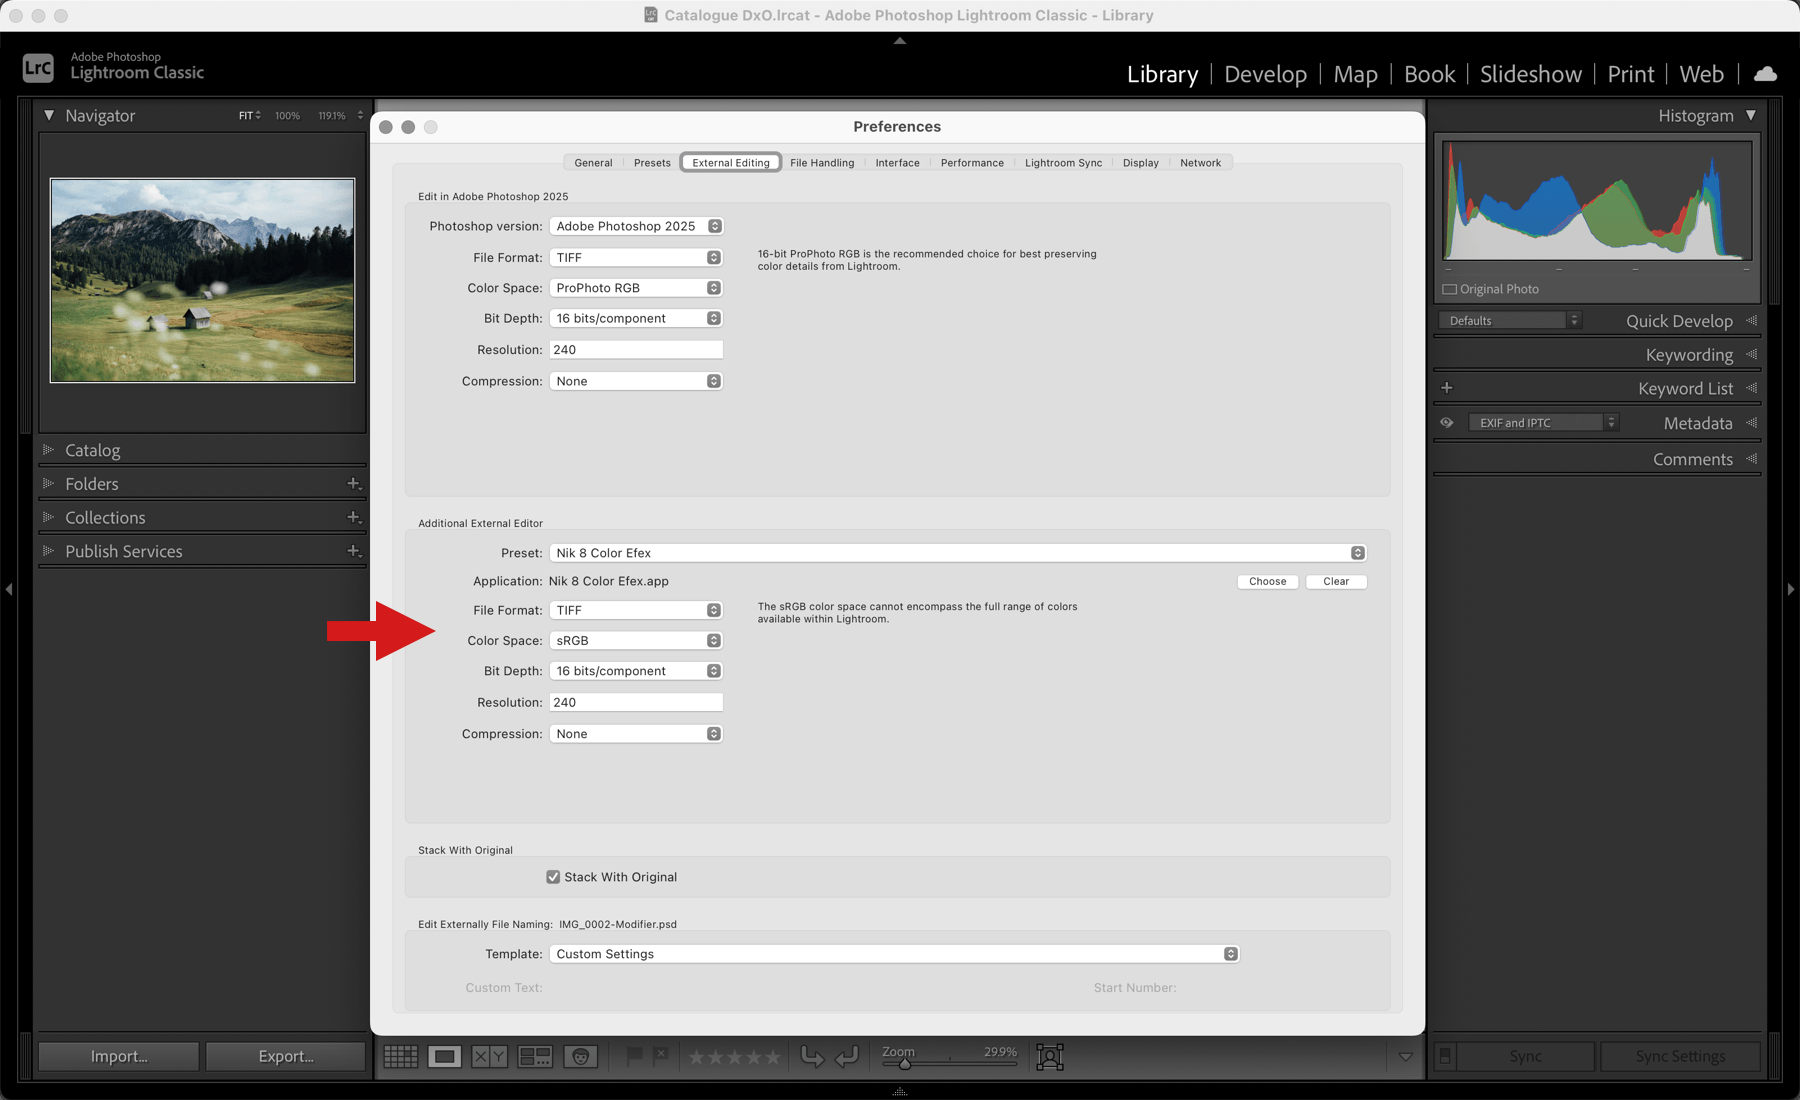Viewport: 1800px width, 1100px height.
Task: Open the Photoshop Bit Depth dropdown
Action: (x=636, y=318)
